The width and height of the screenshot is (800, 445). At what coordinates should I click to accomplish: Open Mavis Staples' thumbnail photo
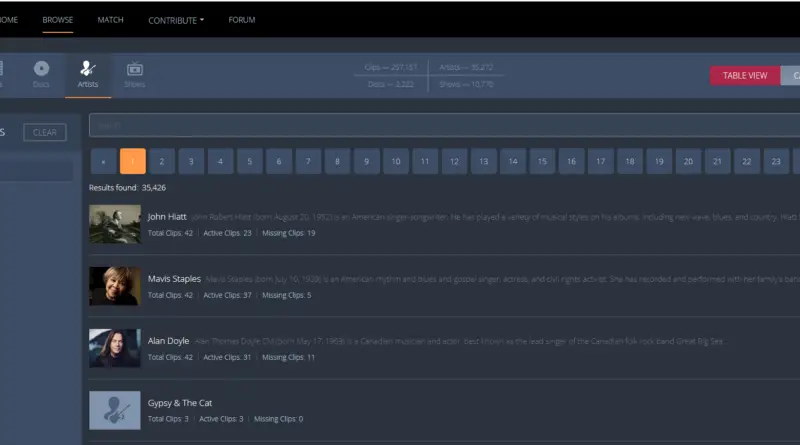click(115, 286)
